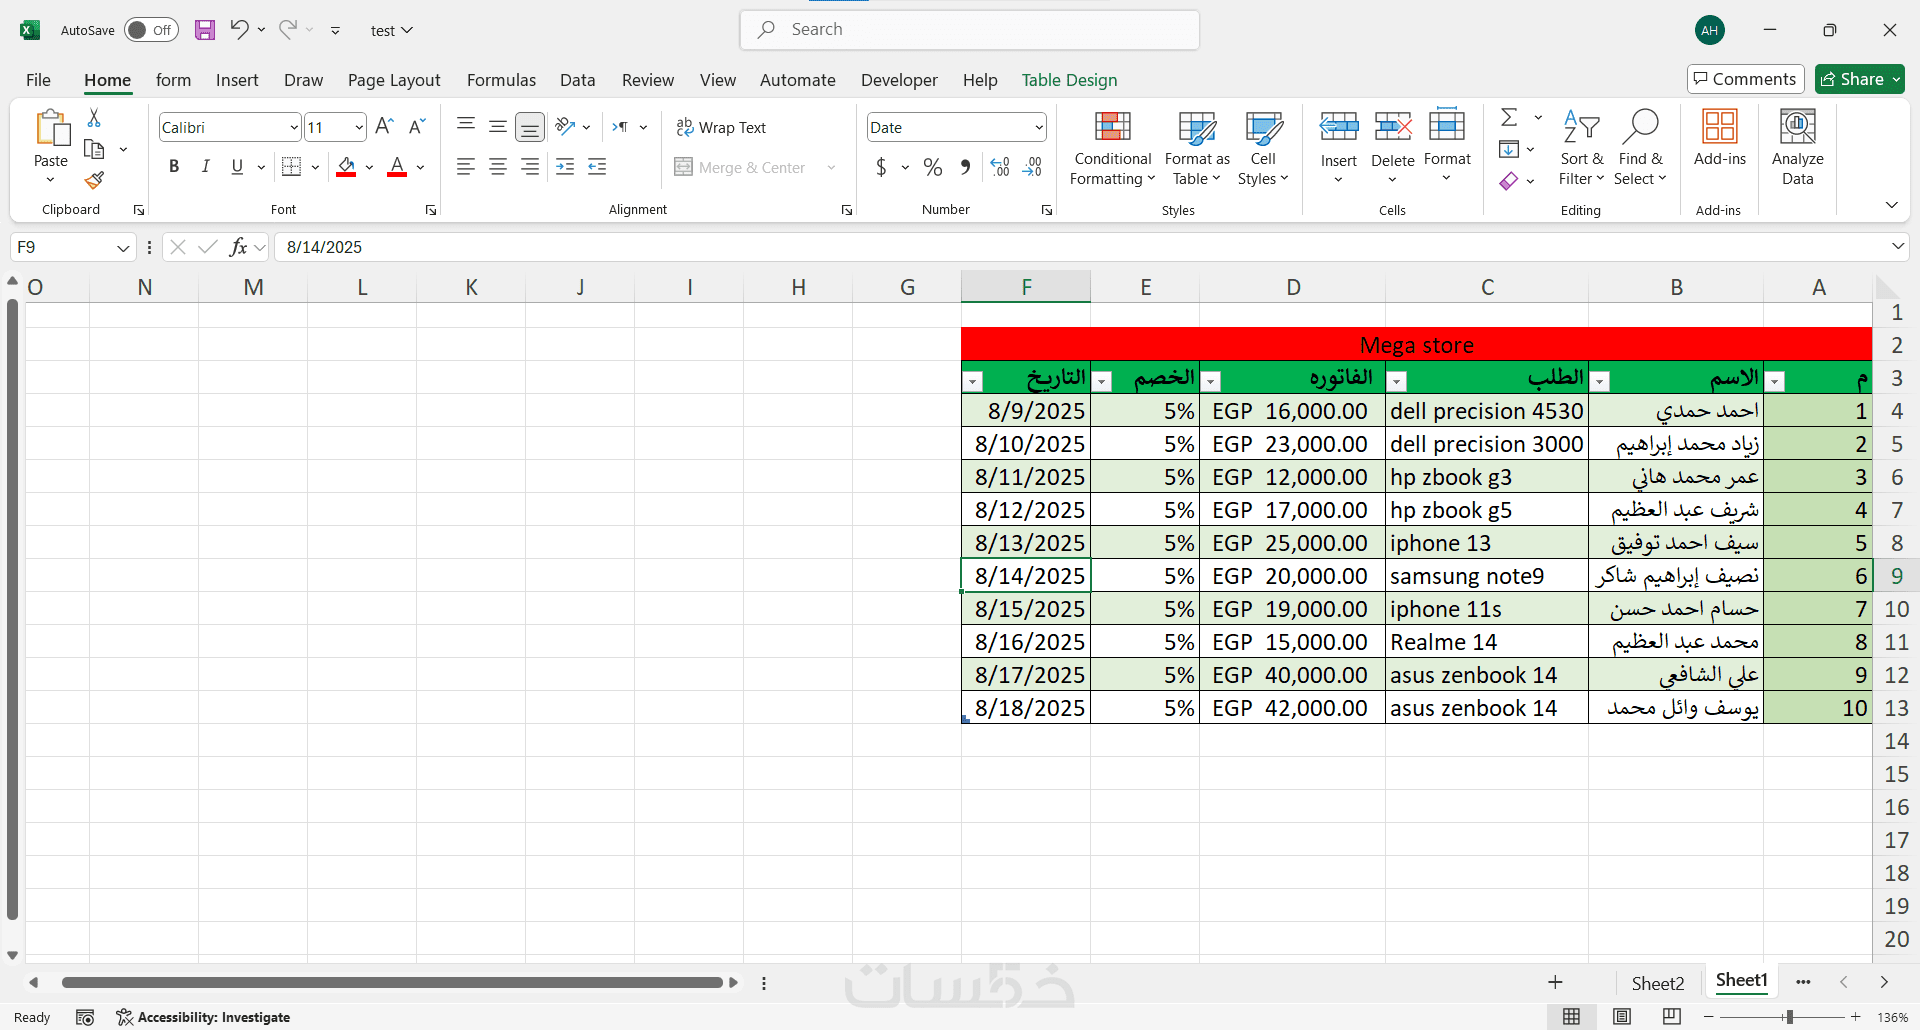Viewport: 1920px width, 1030px height.
Task: Open the Number Format dropdown showing Date
Action: coord(1039,127)
